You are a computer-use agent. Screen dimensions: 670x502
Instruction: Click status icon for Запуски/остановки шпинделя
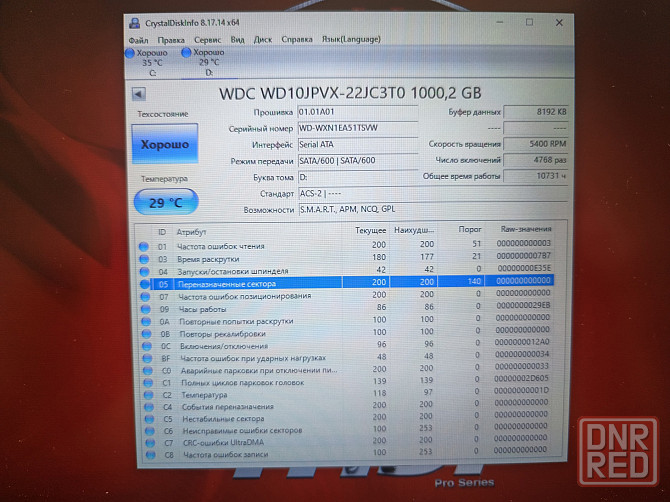point(144,272)
